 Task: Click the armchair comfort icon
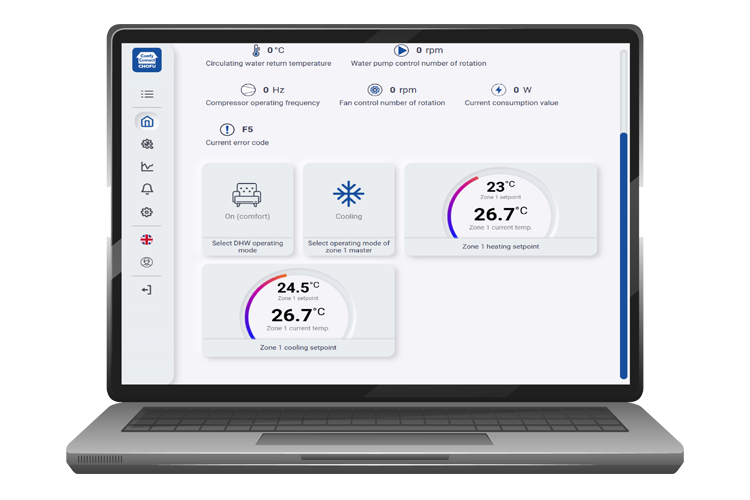pyautogui.click(x=247, y=194)
